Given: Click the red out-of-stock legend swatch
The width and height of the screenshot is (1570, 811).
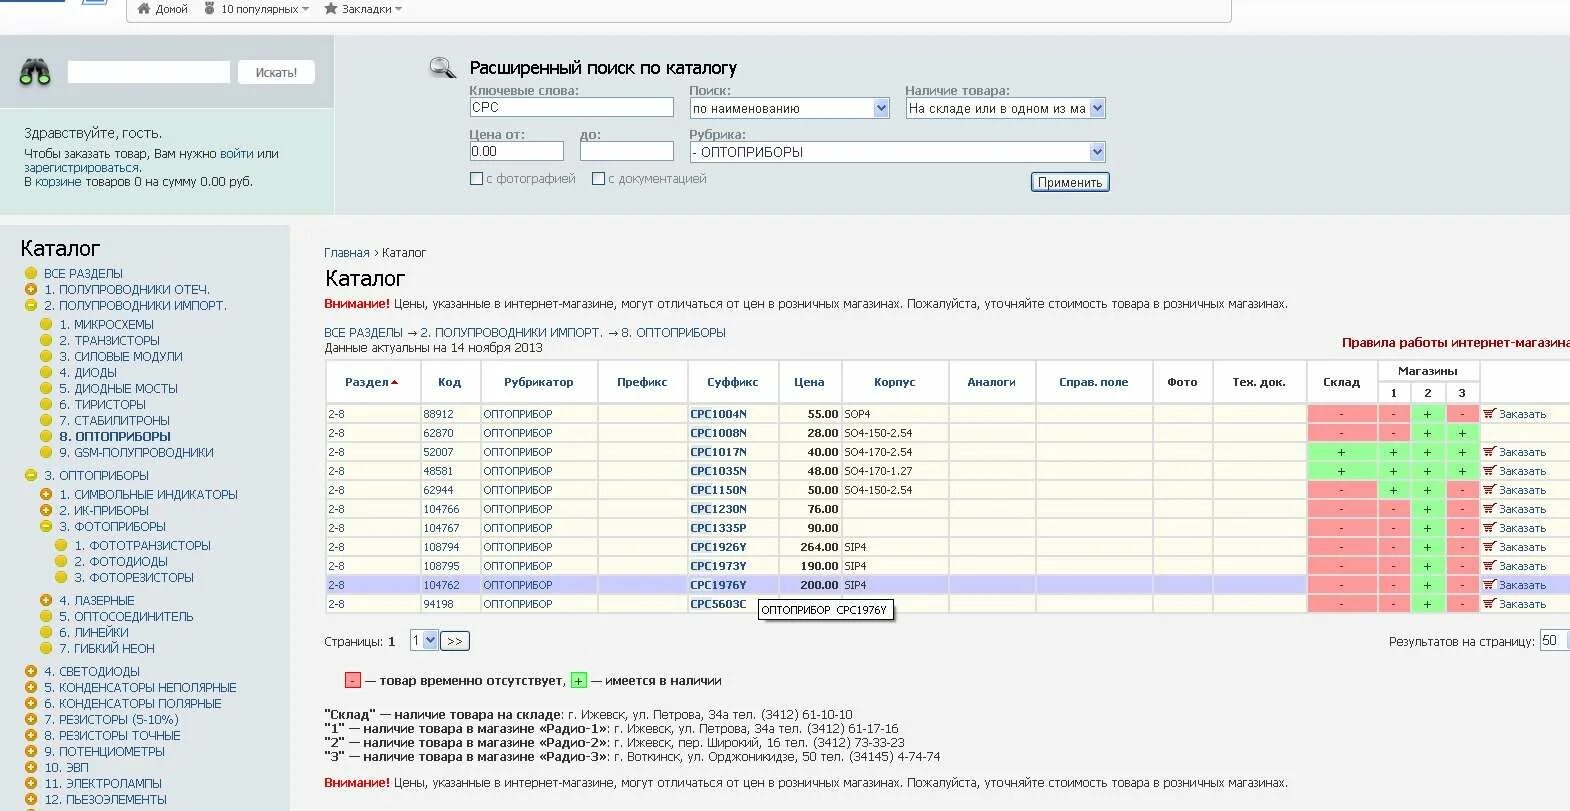Looking at the screenshot, I should [352, 681].
